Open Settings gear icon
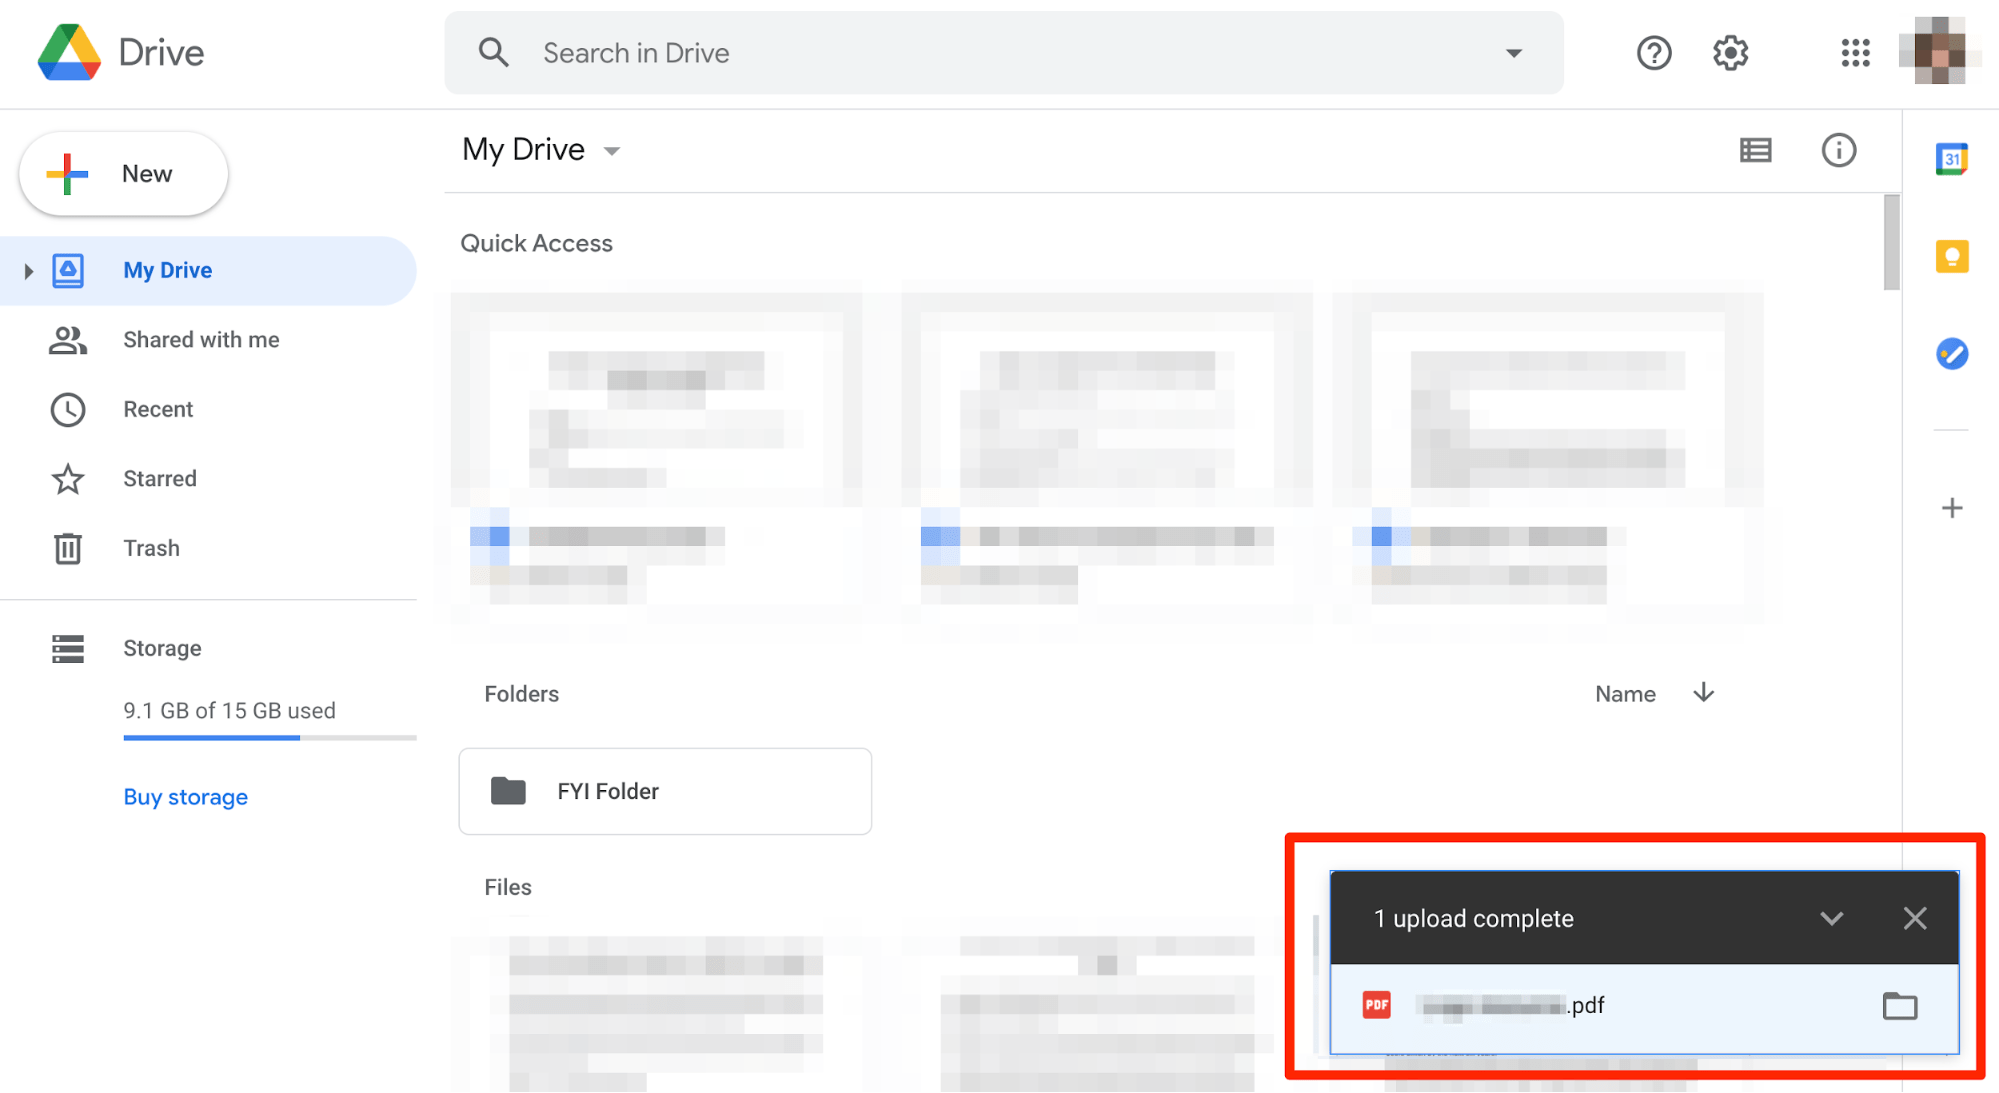 (1728, 52)
